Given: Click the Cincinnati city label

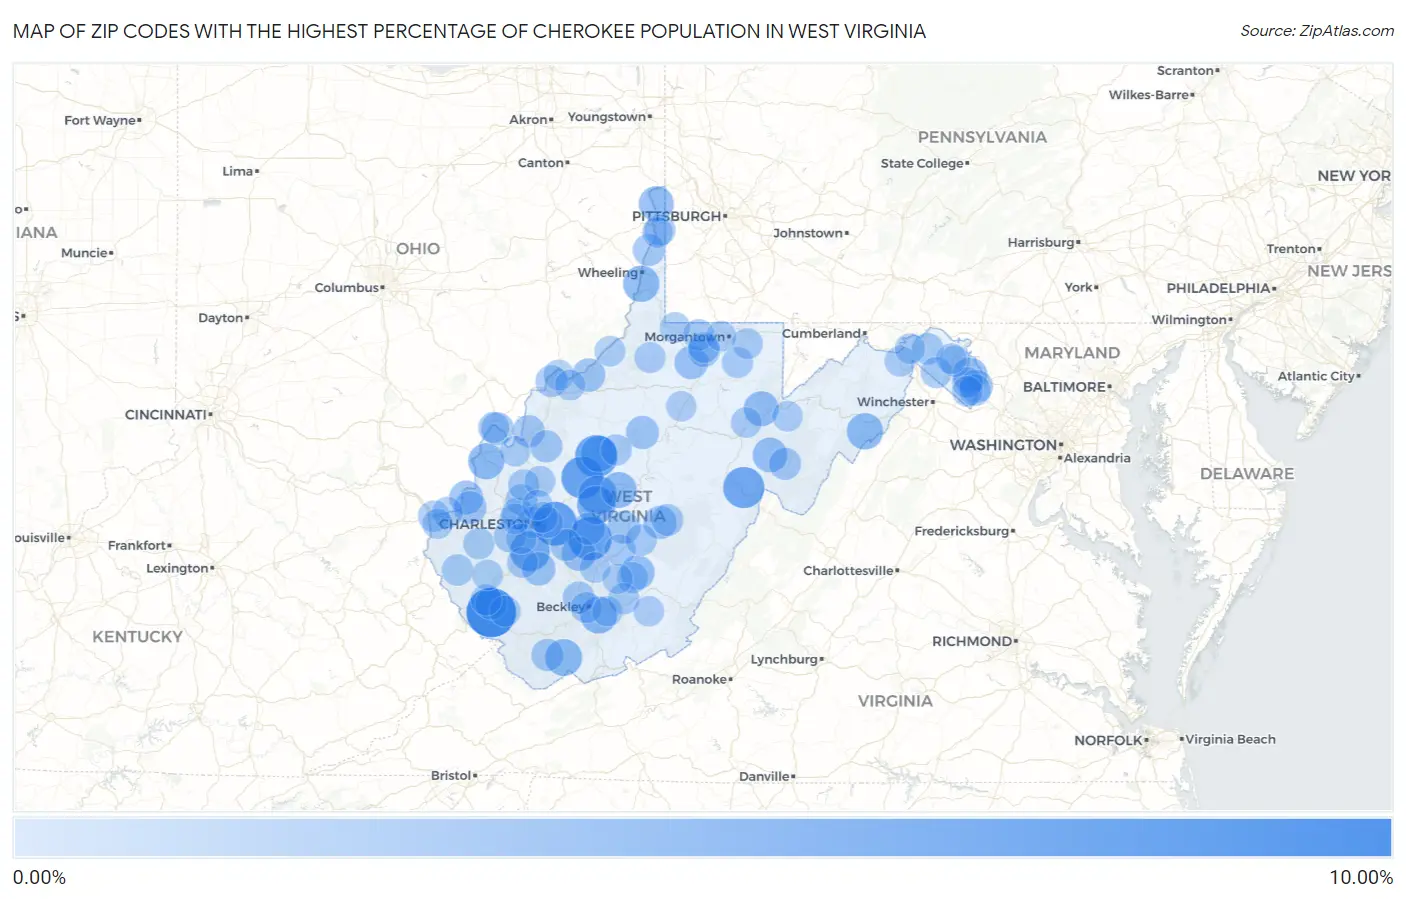Looking at the screenshot, I should pos(167,414).
